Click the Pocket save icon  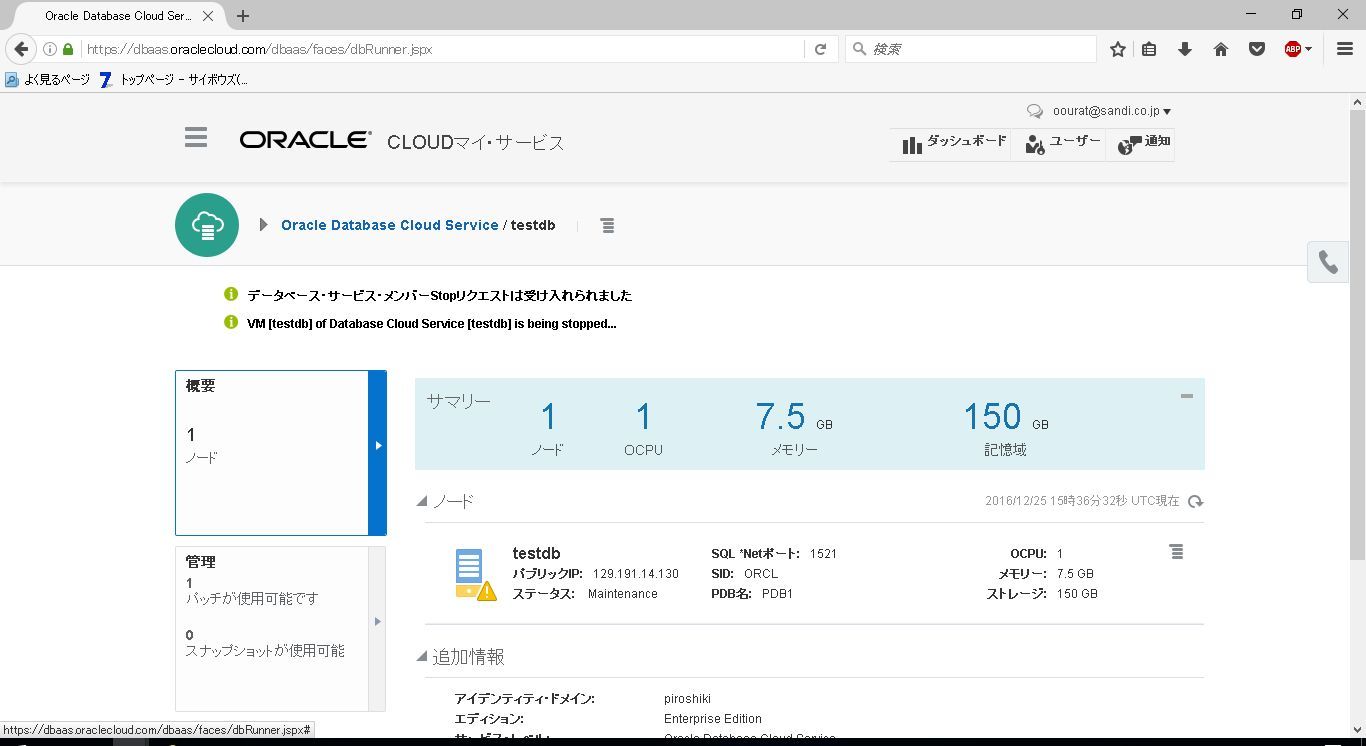(x=1257, y=49)
